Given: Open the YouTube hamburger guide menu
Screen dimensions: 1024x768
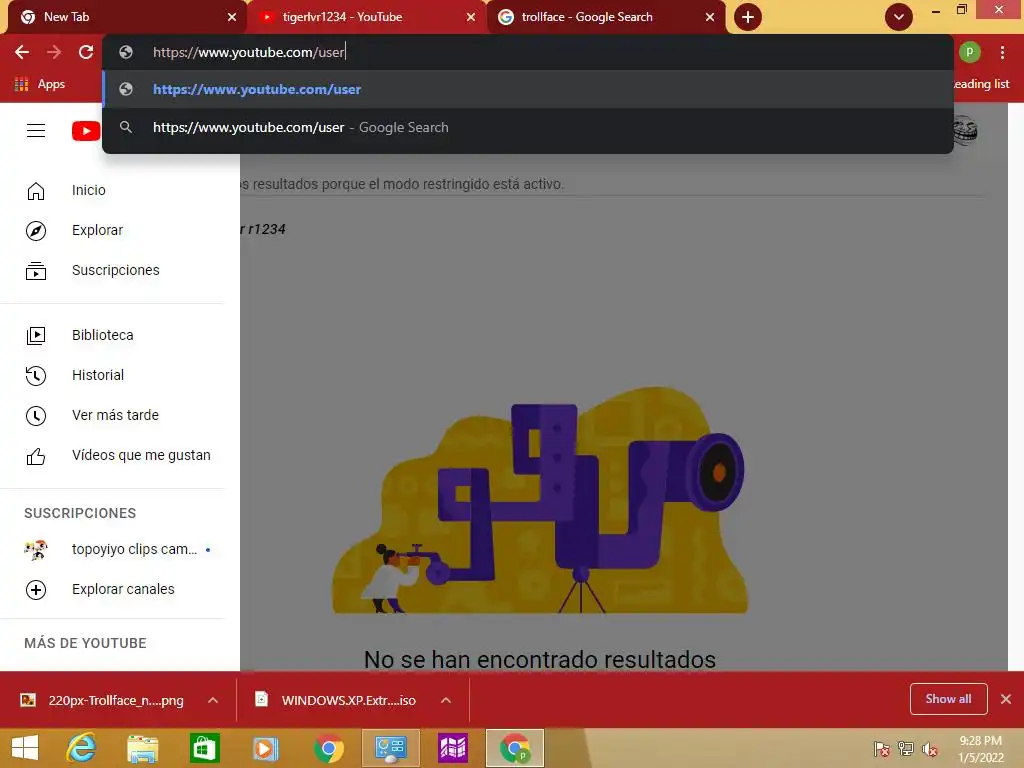Looking at the screenshot, I should [36, 131].
